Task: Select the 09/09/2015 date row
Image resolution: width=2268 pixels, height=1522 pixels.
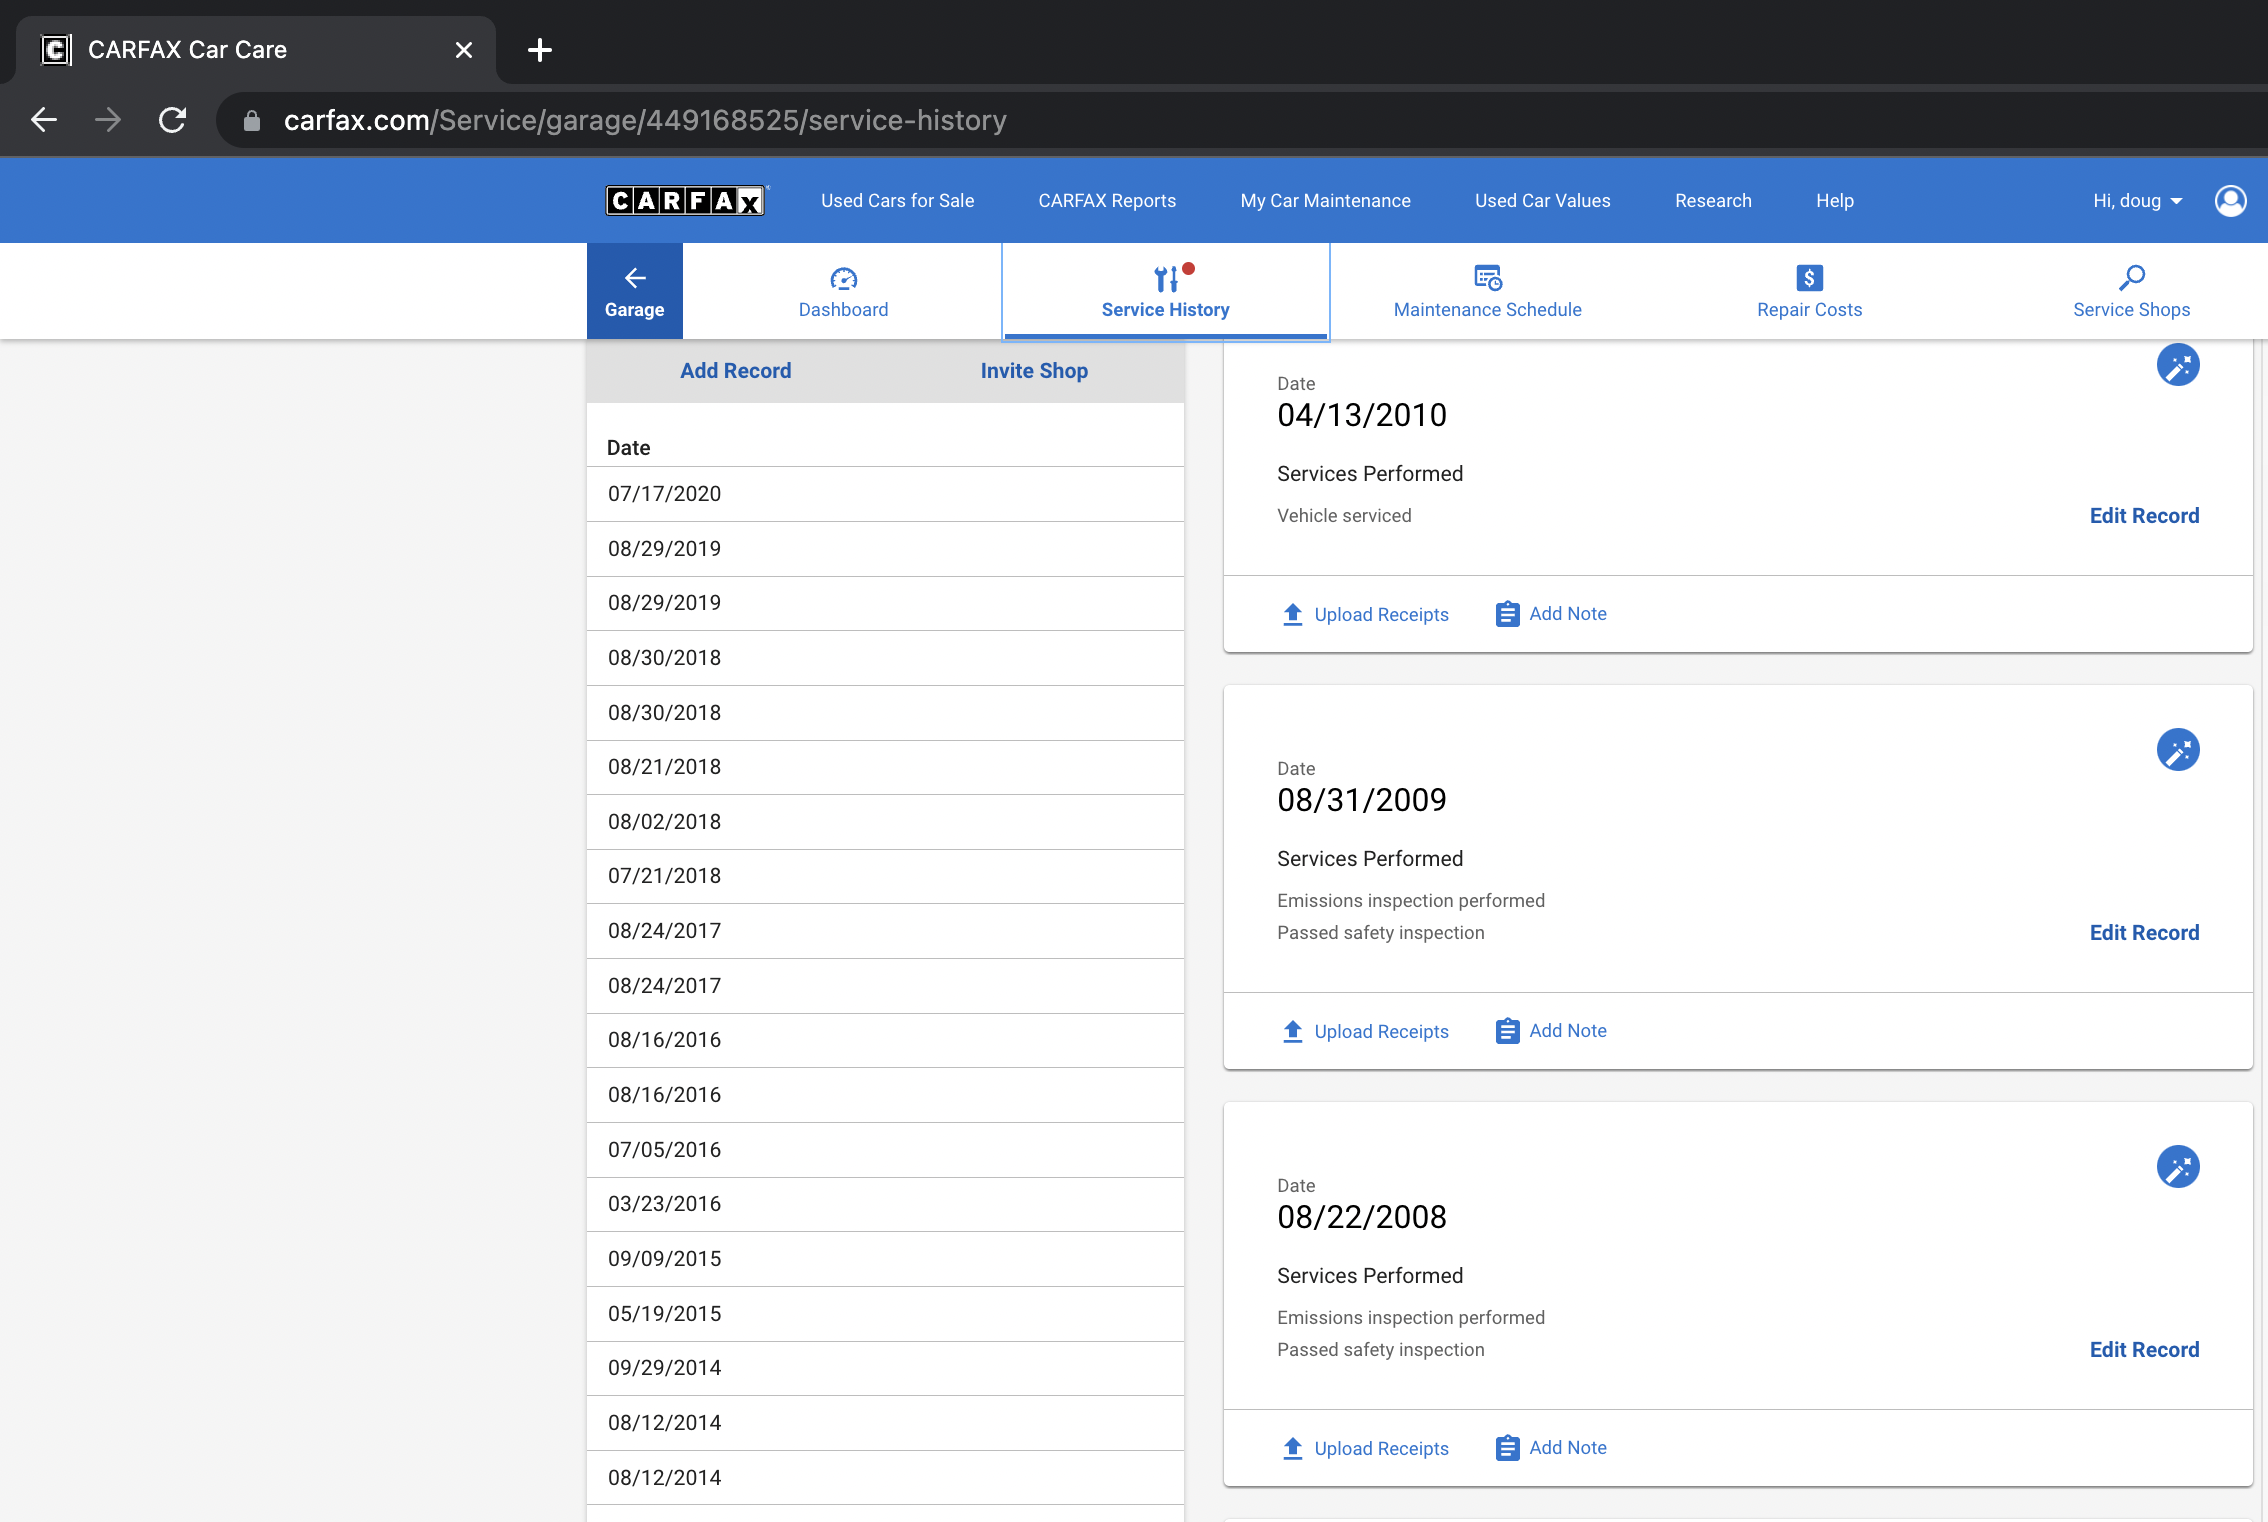Action: [x=885, y=1259]
